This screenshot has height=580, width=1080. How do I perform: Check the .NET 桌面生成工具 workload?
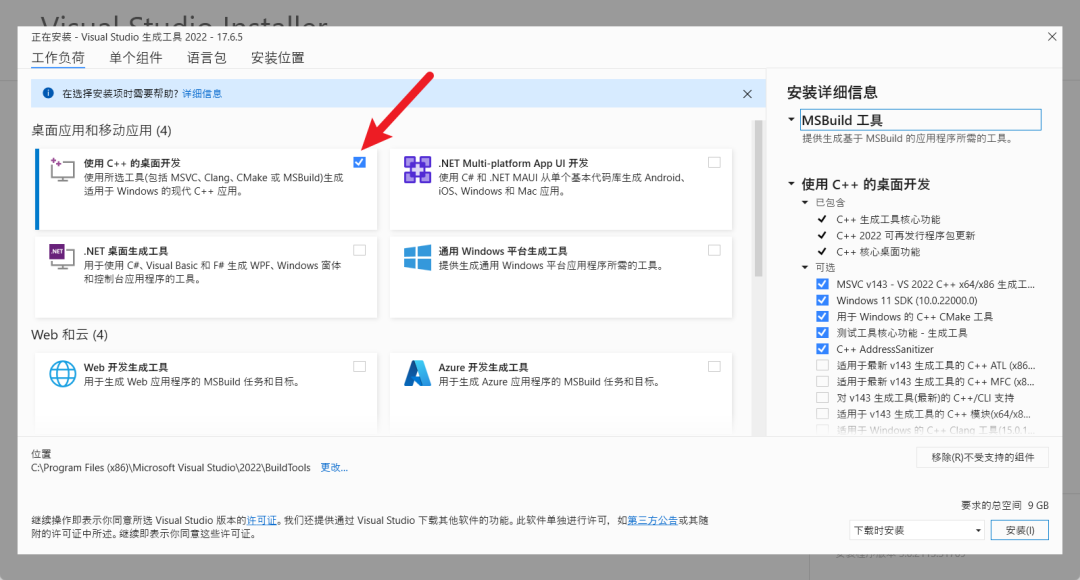point(360,250)
